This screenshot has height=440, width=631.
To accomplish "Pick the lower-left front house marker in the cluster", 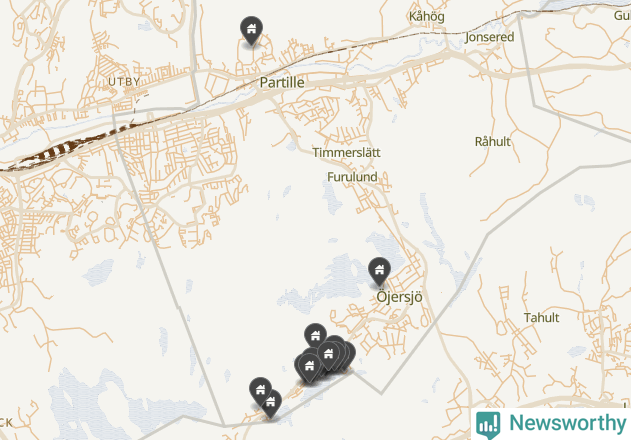I will (309, 367).
